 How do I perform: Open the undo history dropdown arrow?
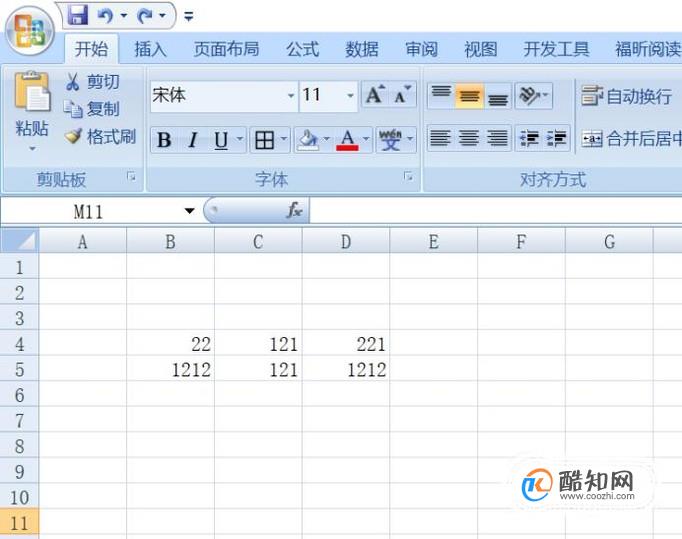click(x=124, y=16)
